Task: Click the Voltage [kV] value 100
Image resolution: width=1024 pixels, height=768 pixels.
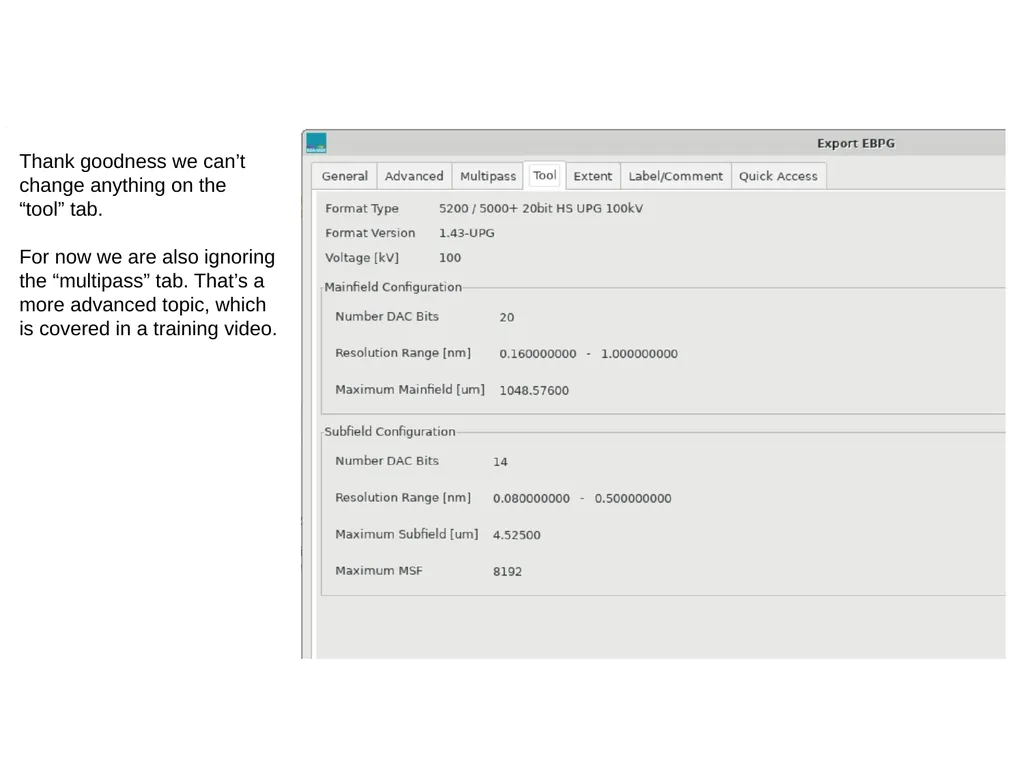Action: tap(450, 258)
